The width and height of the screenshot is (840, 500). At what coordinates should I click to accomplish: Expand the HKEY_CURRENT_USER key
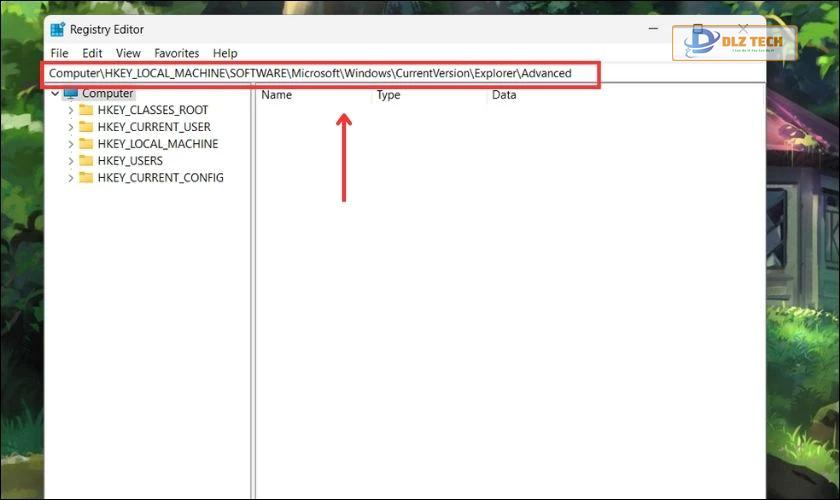click(71, 127)
